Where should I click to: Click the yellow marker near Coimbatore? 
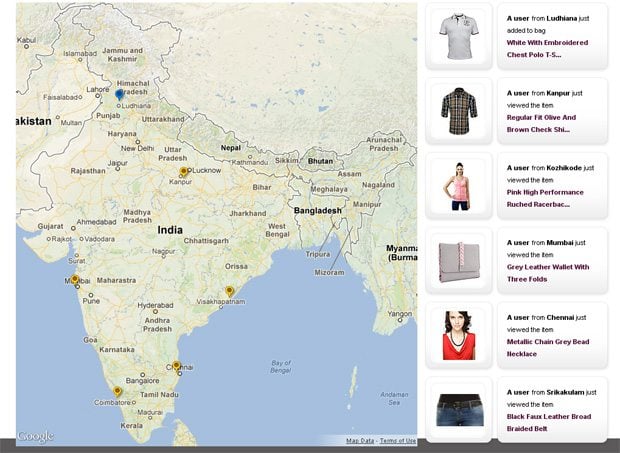(x=117, y=391)
